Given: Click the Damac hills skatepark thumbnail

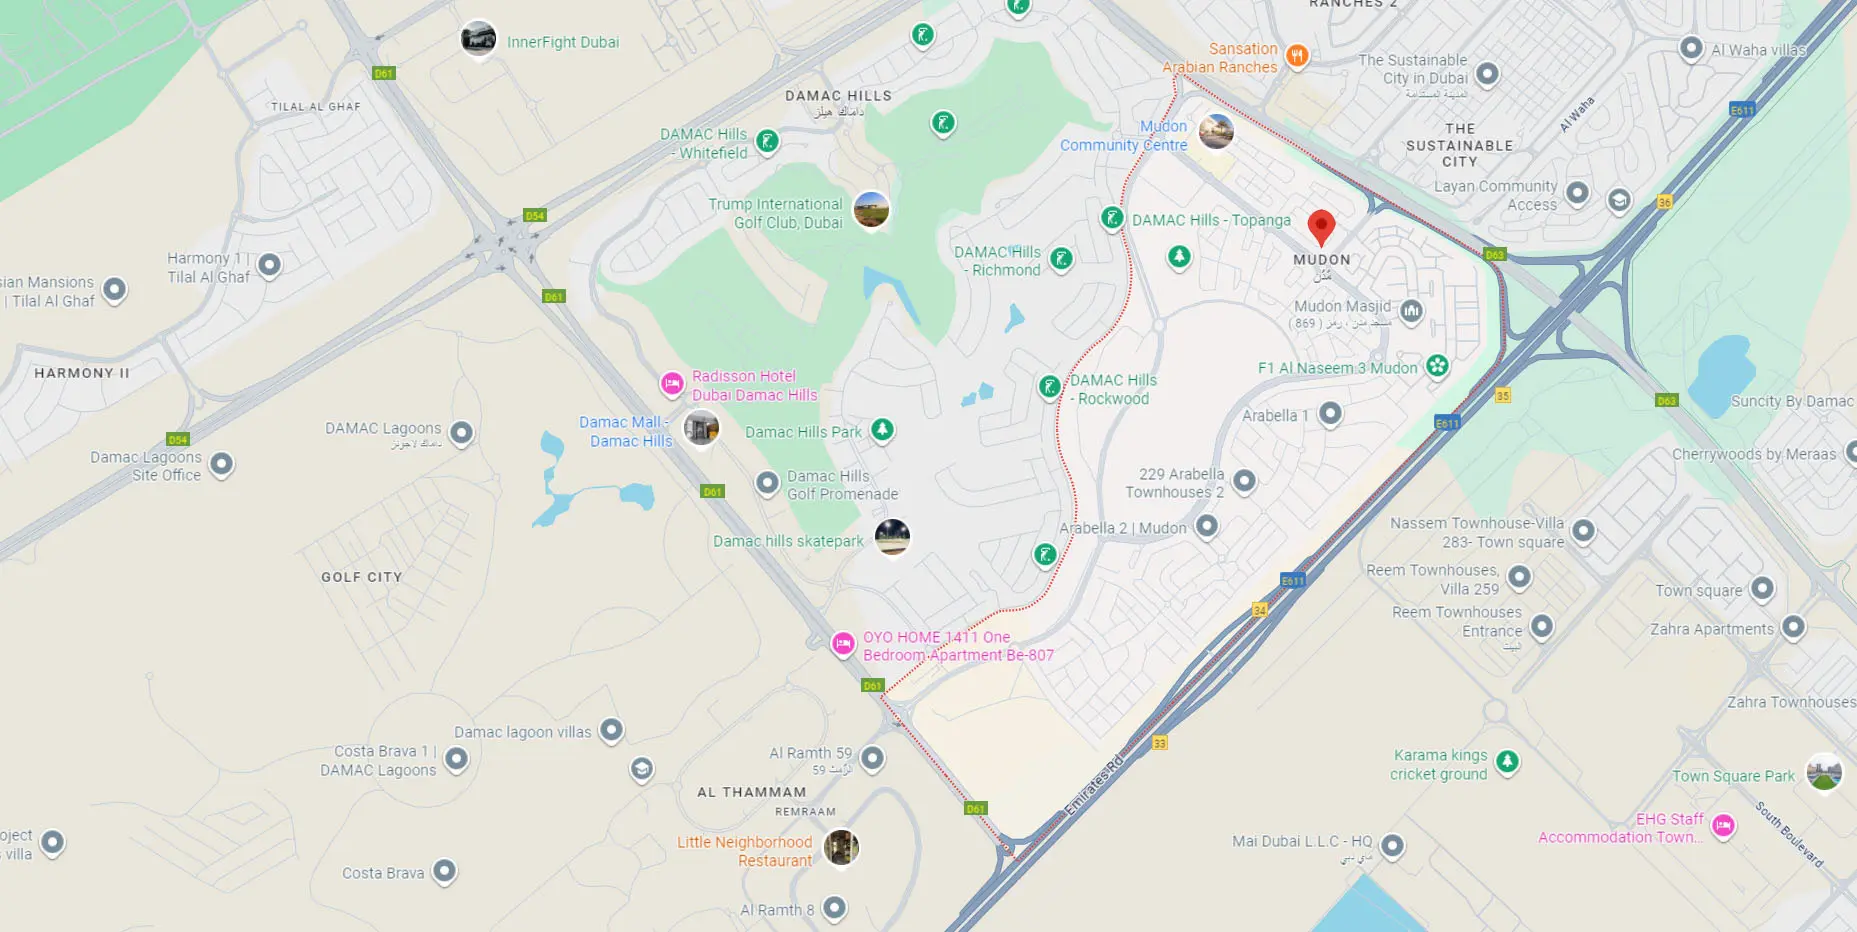Looking at the screenshot, I should click(892, 537).
